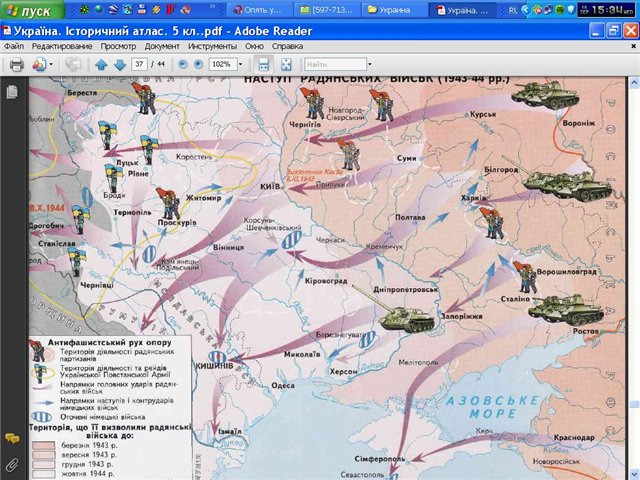The image size is (640, 480).
Task: Switch to the 'Опять у...' taskbar window
Action: tap(260, 10)
